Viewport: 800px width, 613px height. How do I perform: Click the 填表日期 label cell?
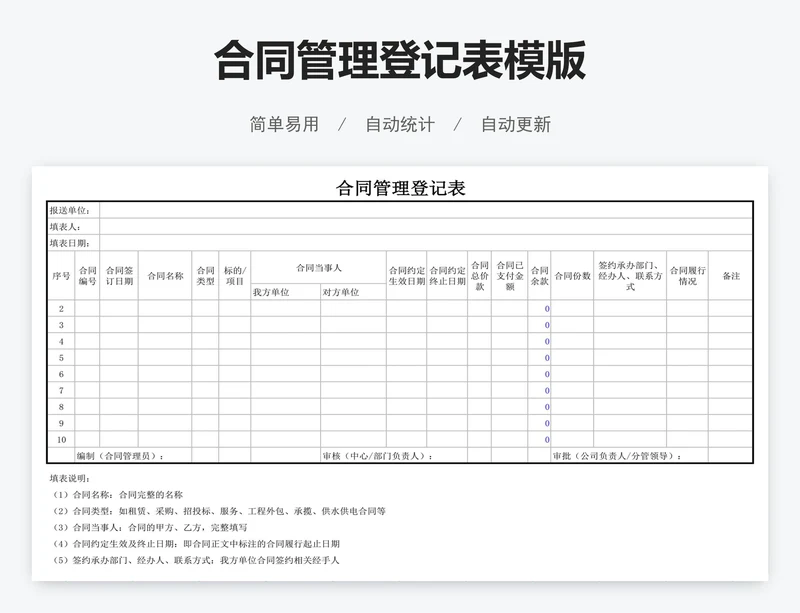click(x=73, y=243)
